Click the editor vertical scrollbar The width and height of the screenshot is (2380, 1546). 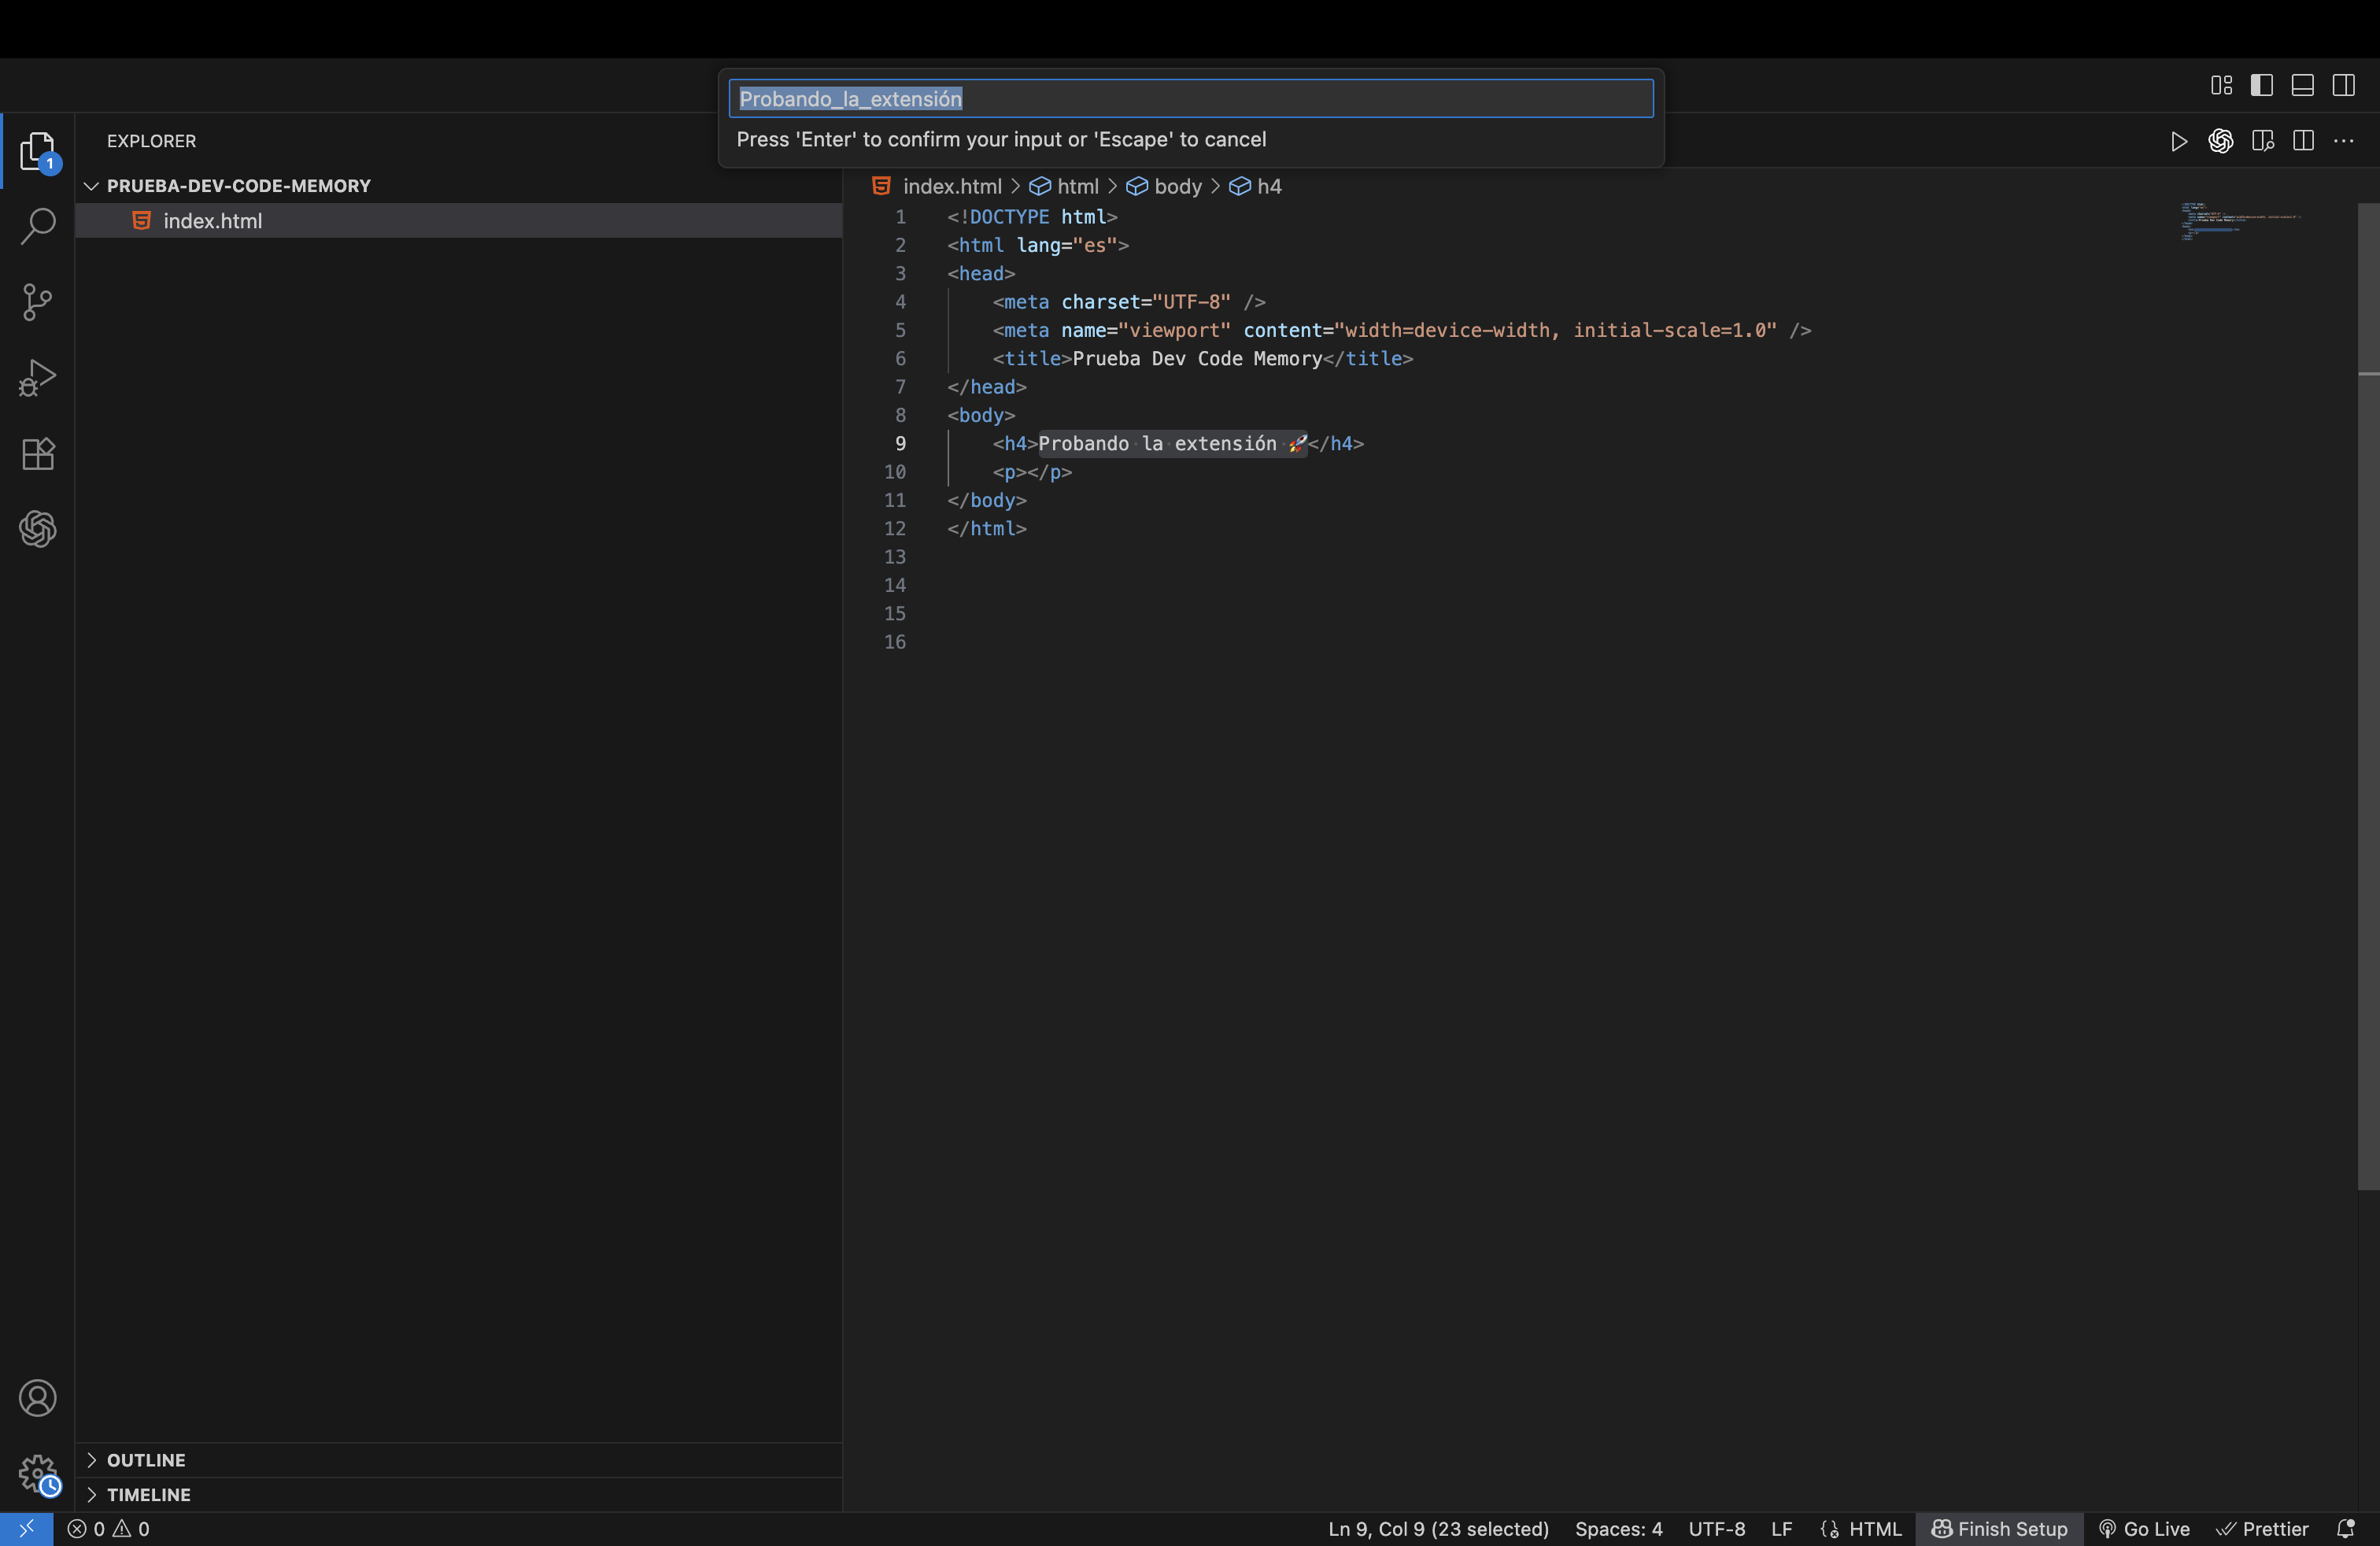[x=2368, y=697]
